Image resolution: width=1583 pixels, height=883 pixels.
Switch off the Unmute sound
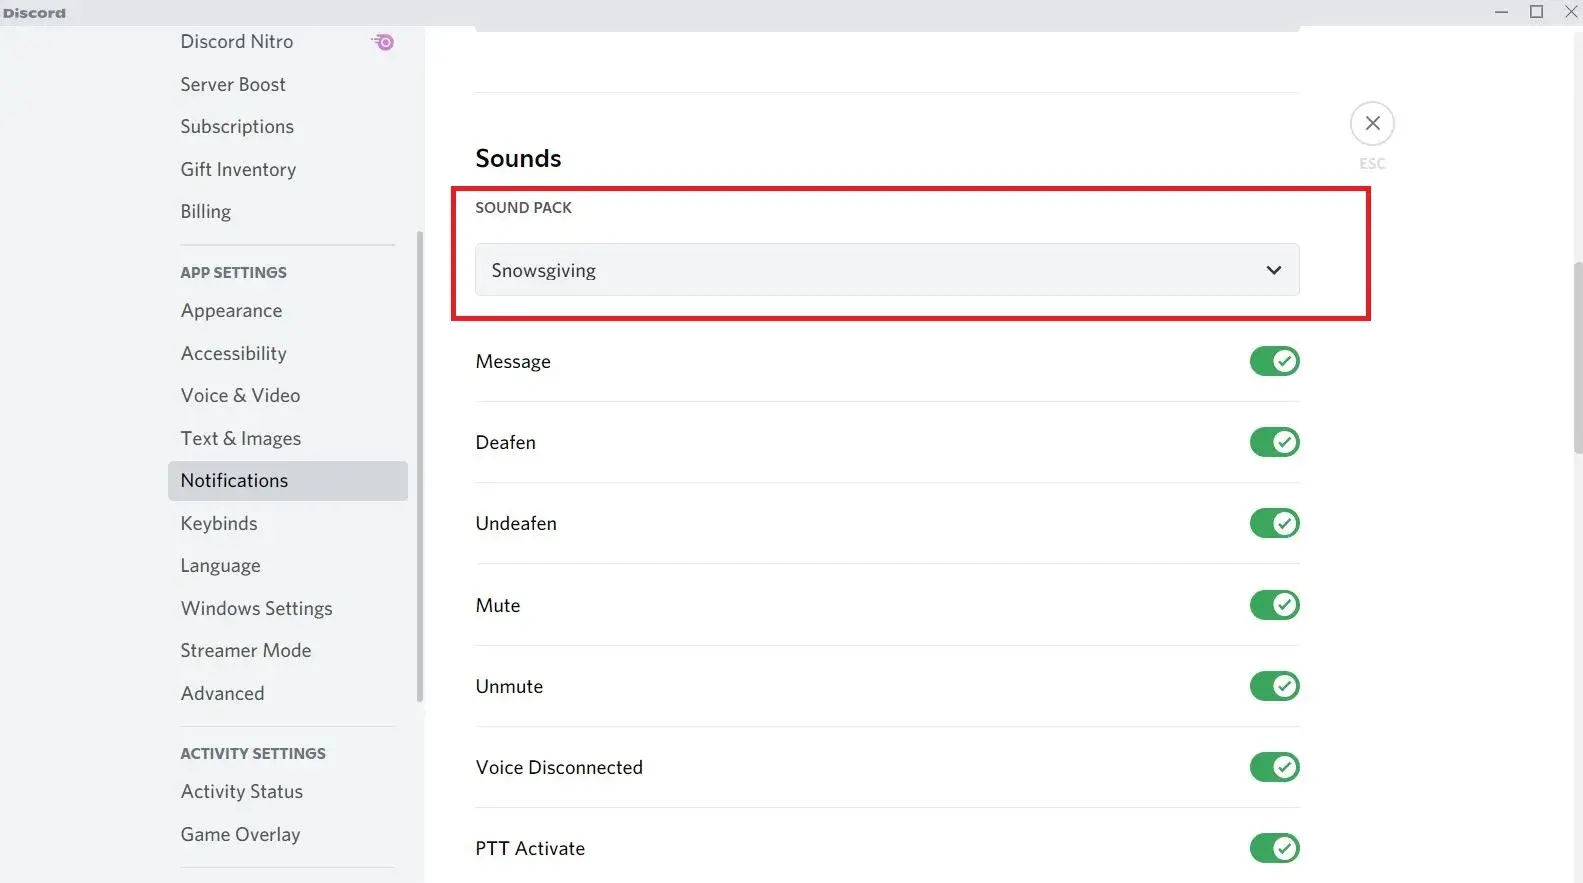point(1274,686)
